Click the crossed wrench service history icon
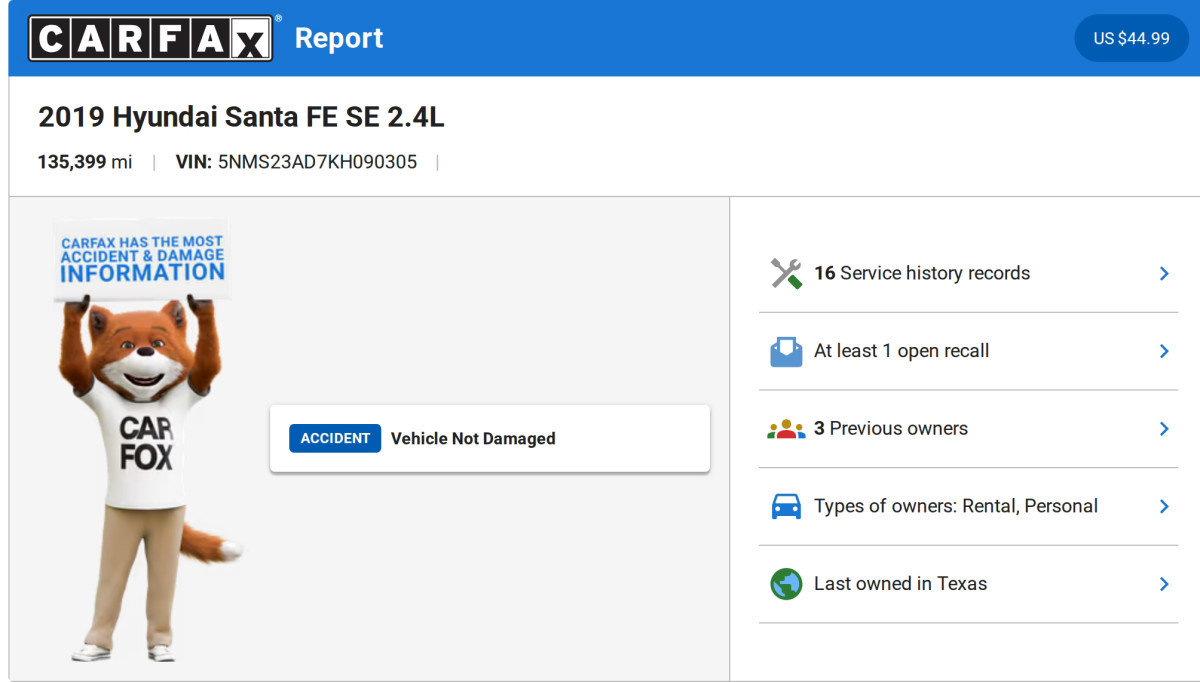This screenshot has width=1200, height=682. (x=787, y=272)
